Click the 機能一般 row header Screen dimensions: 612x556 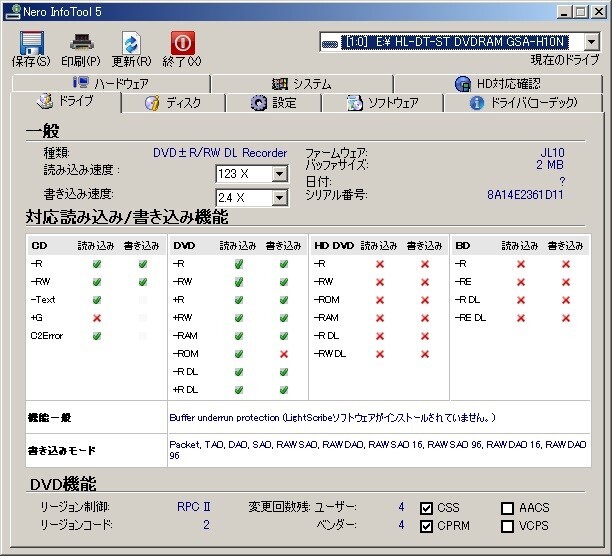pyautogui.click(x=50, y=418)
